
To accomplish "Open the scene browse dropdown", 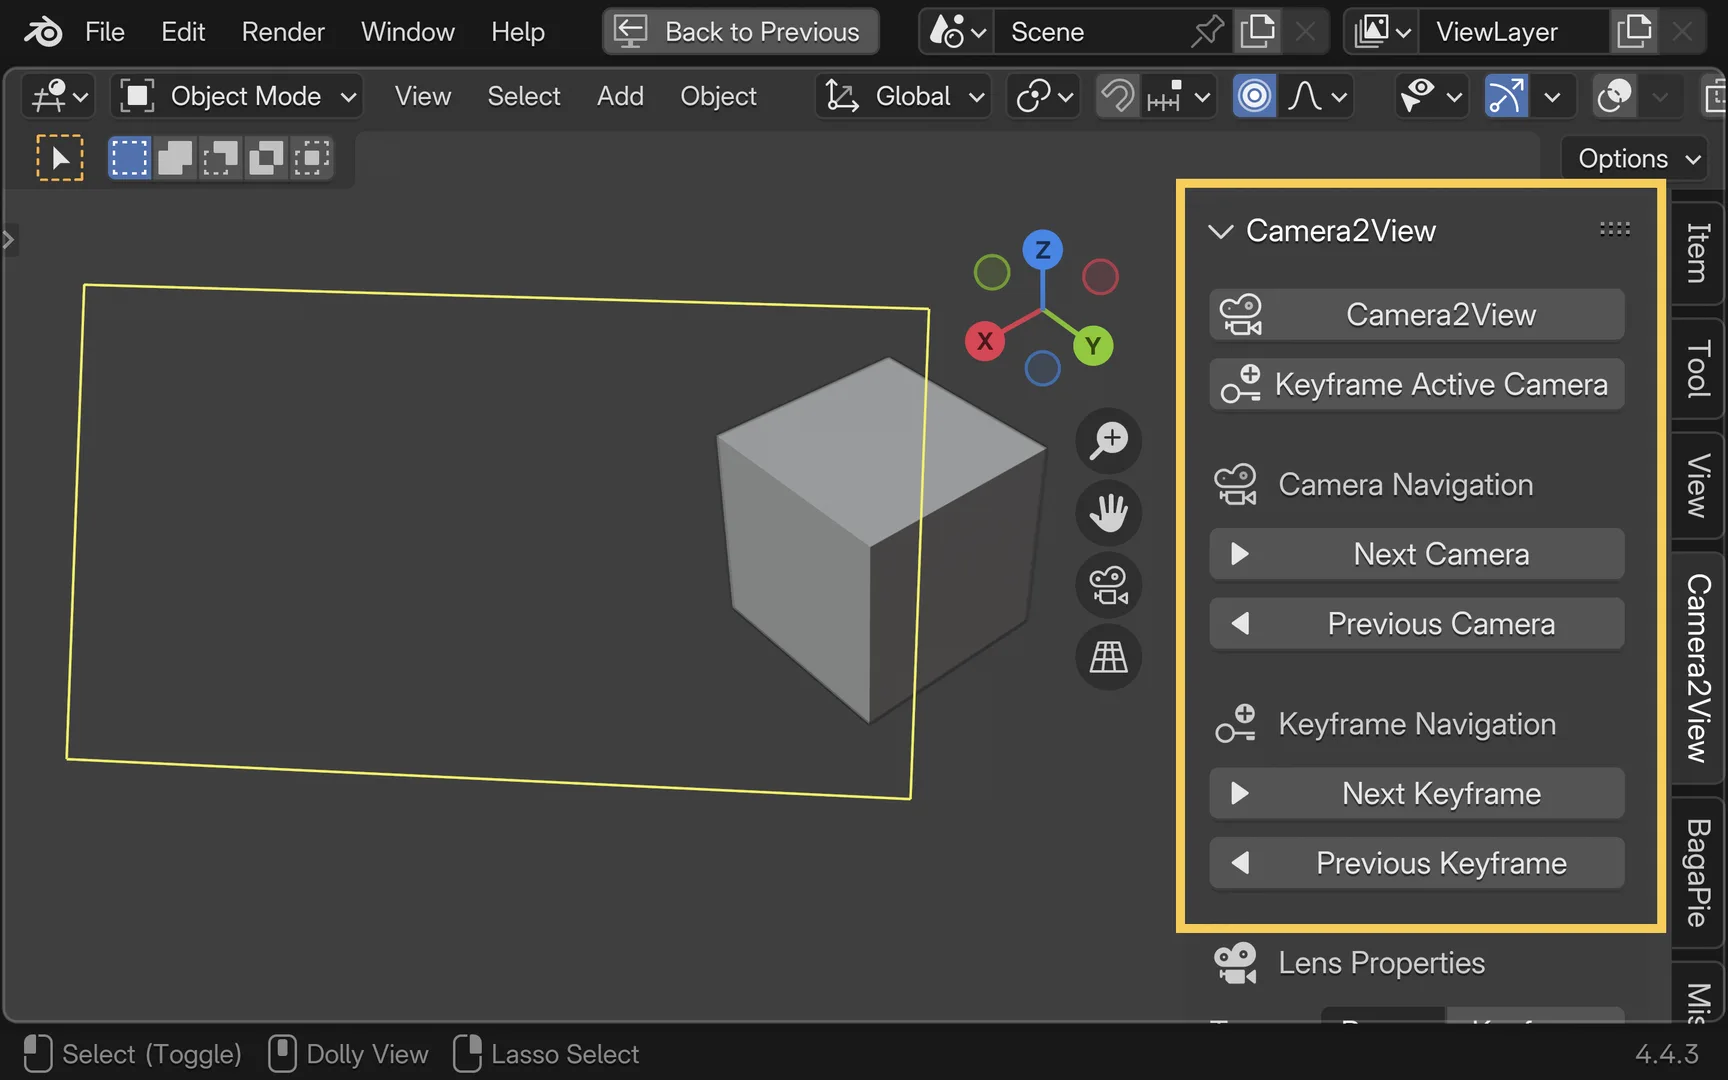I will click(x=957, y=32).
